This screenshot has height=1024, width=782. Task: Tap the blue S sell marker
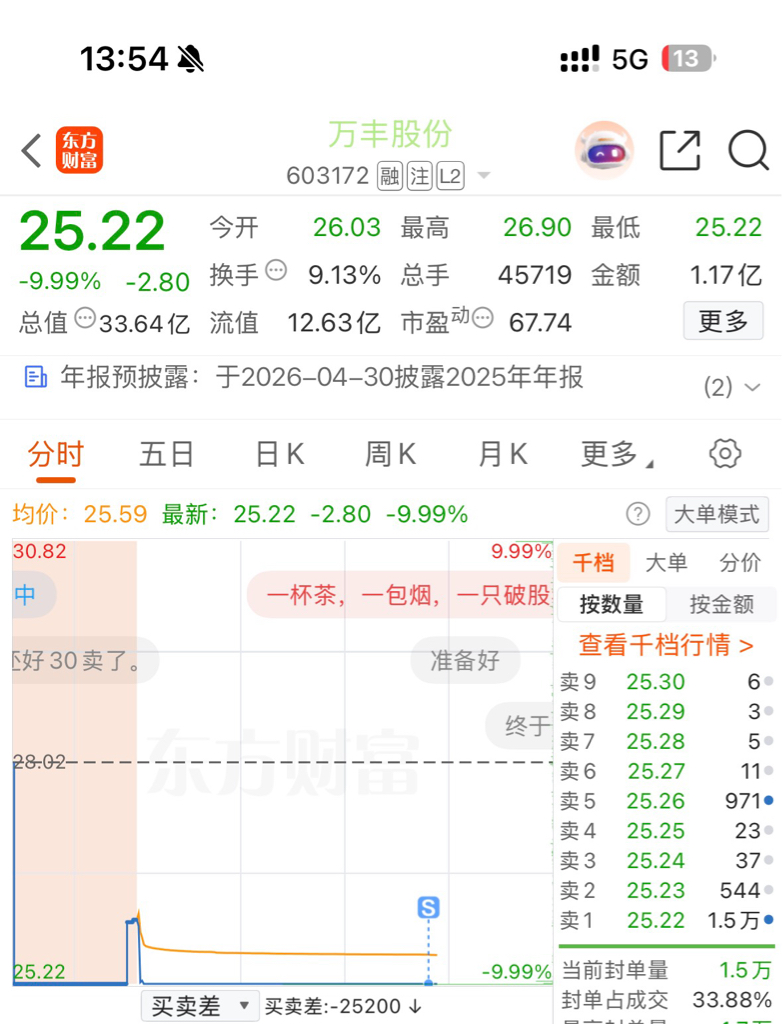(x=429, y=907)
